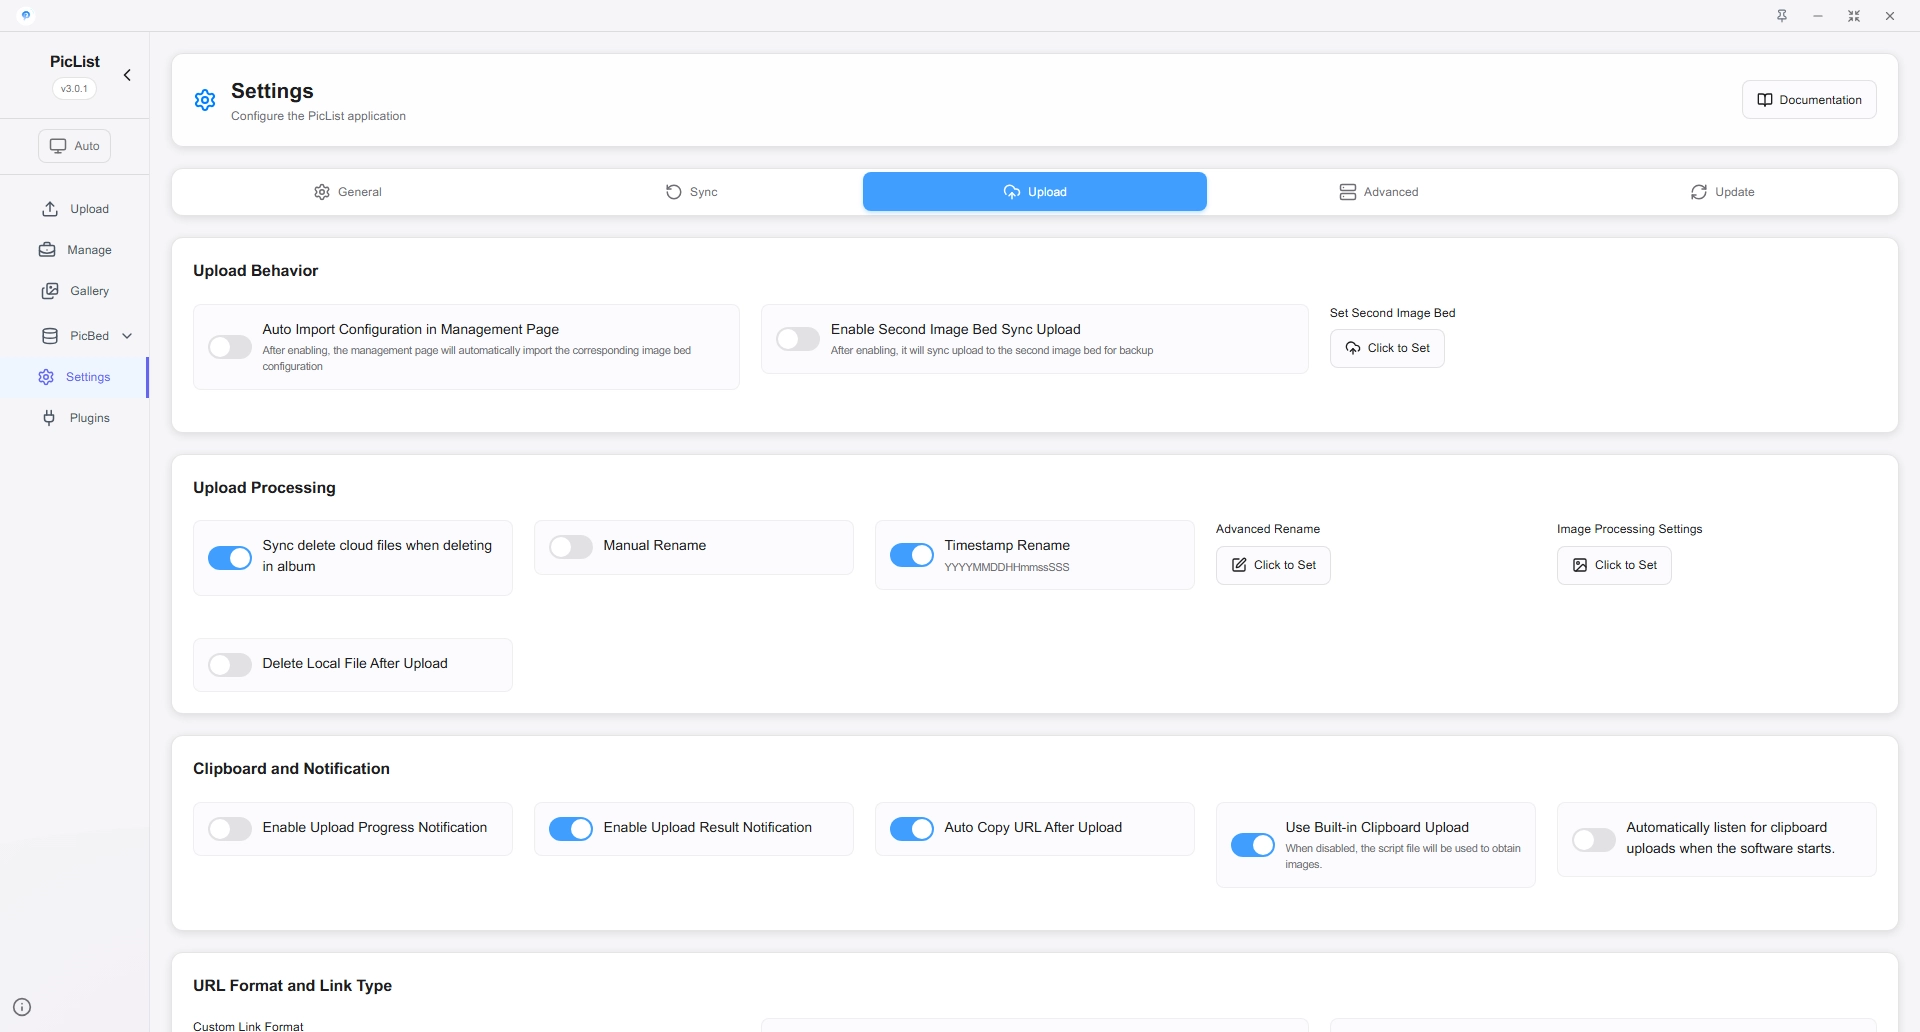Click the edit icon under Advanced Rename
This screenshot has height=1032, width=1920.
point(1239,565)
